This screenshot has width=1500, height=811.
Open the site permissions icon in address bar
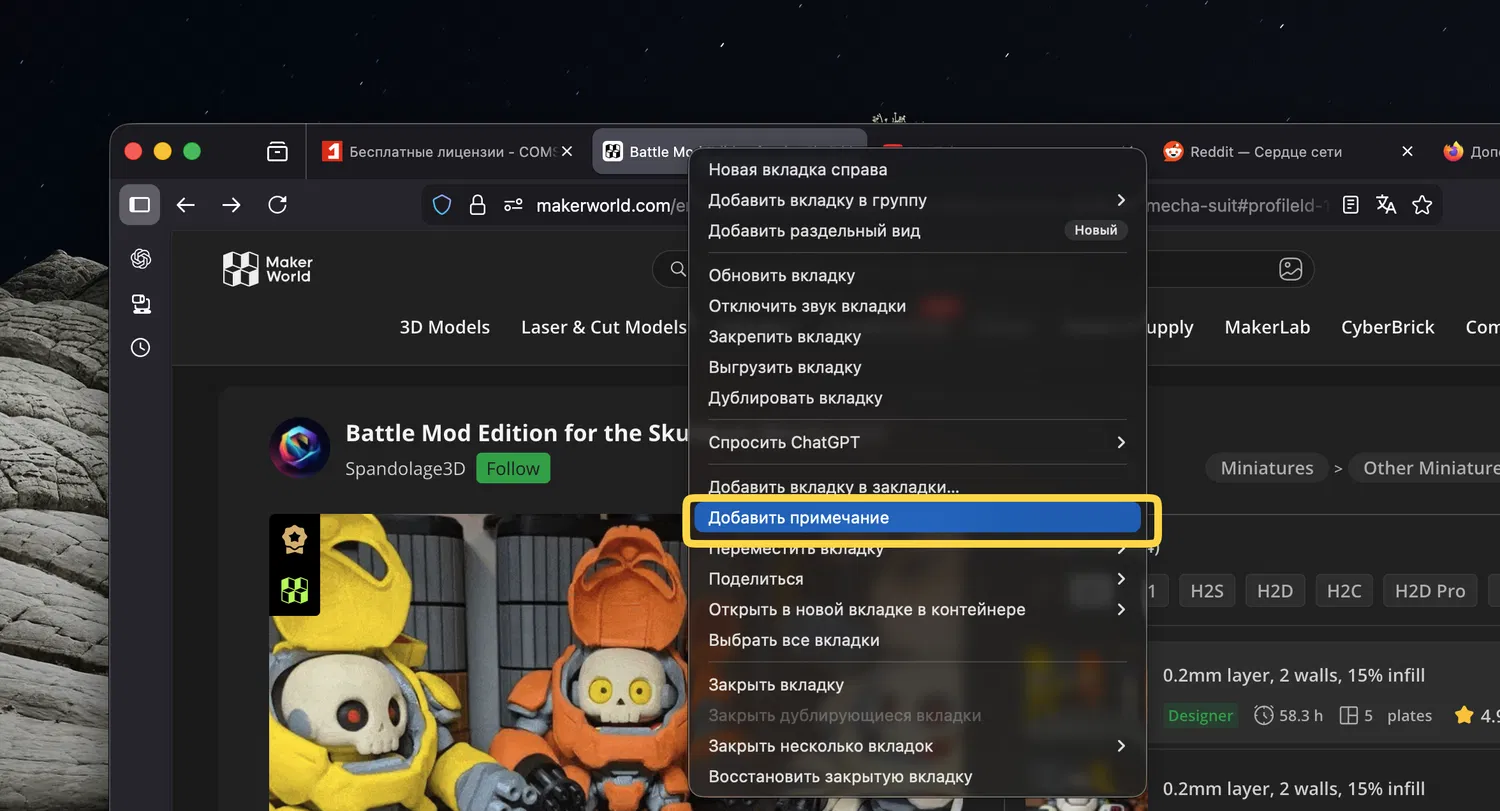513,205
